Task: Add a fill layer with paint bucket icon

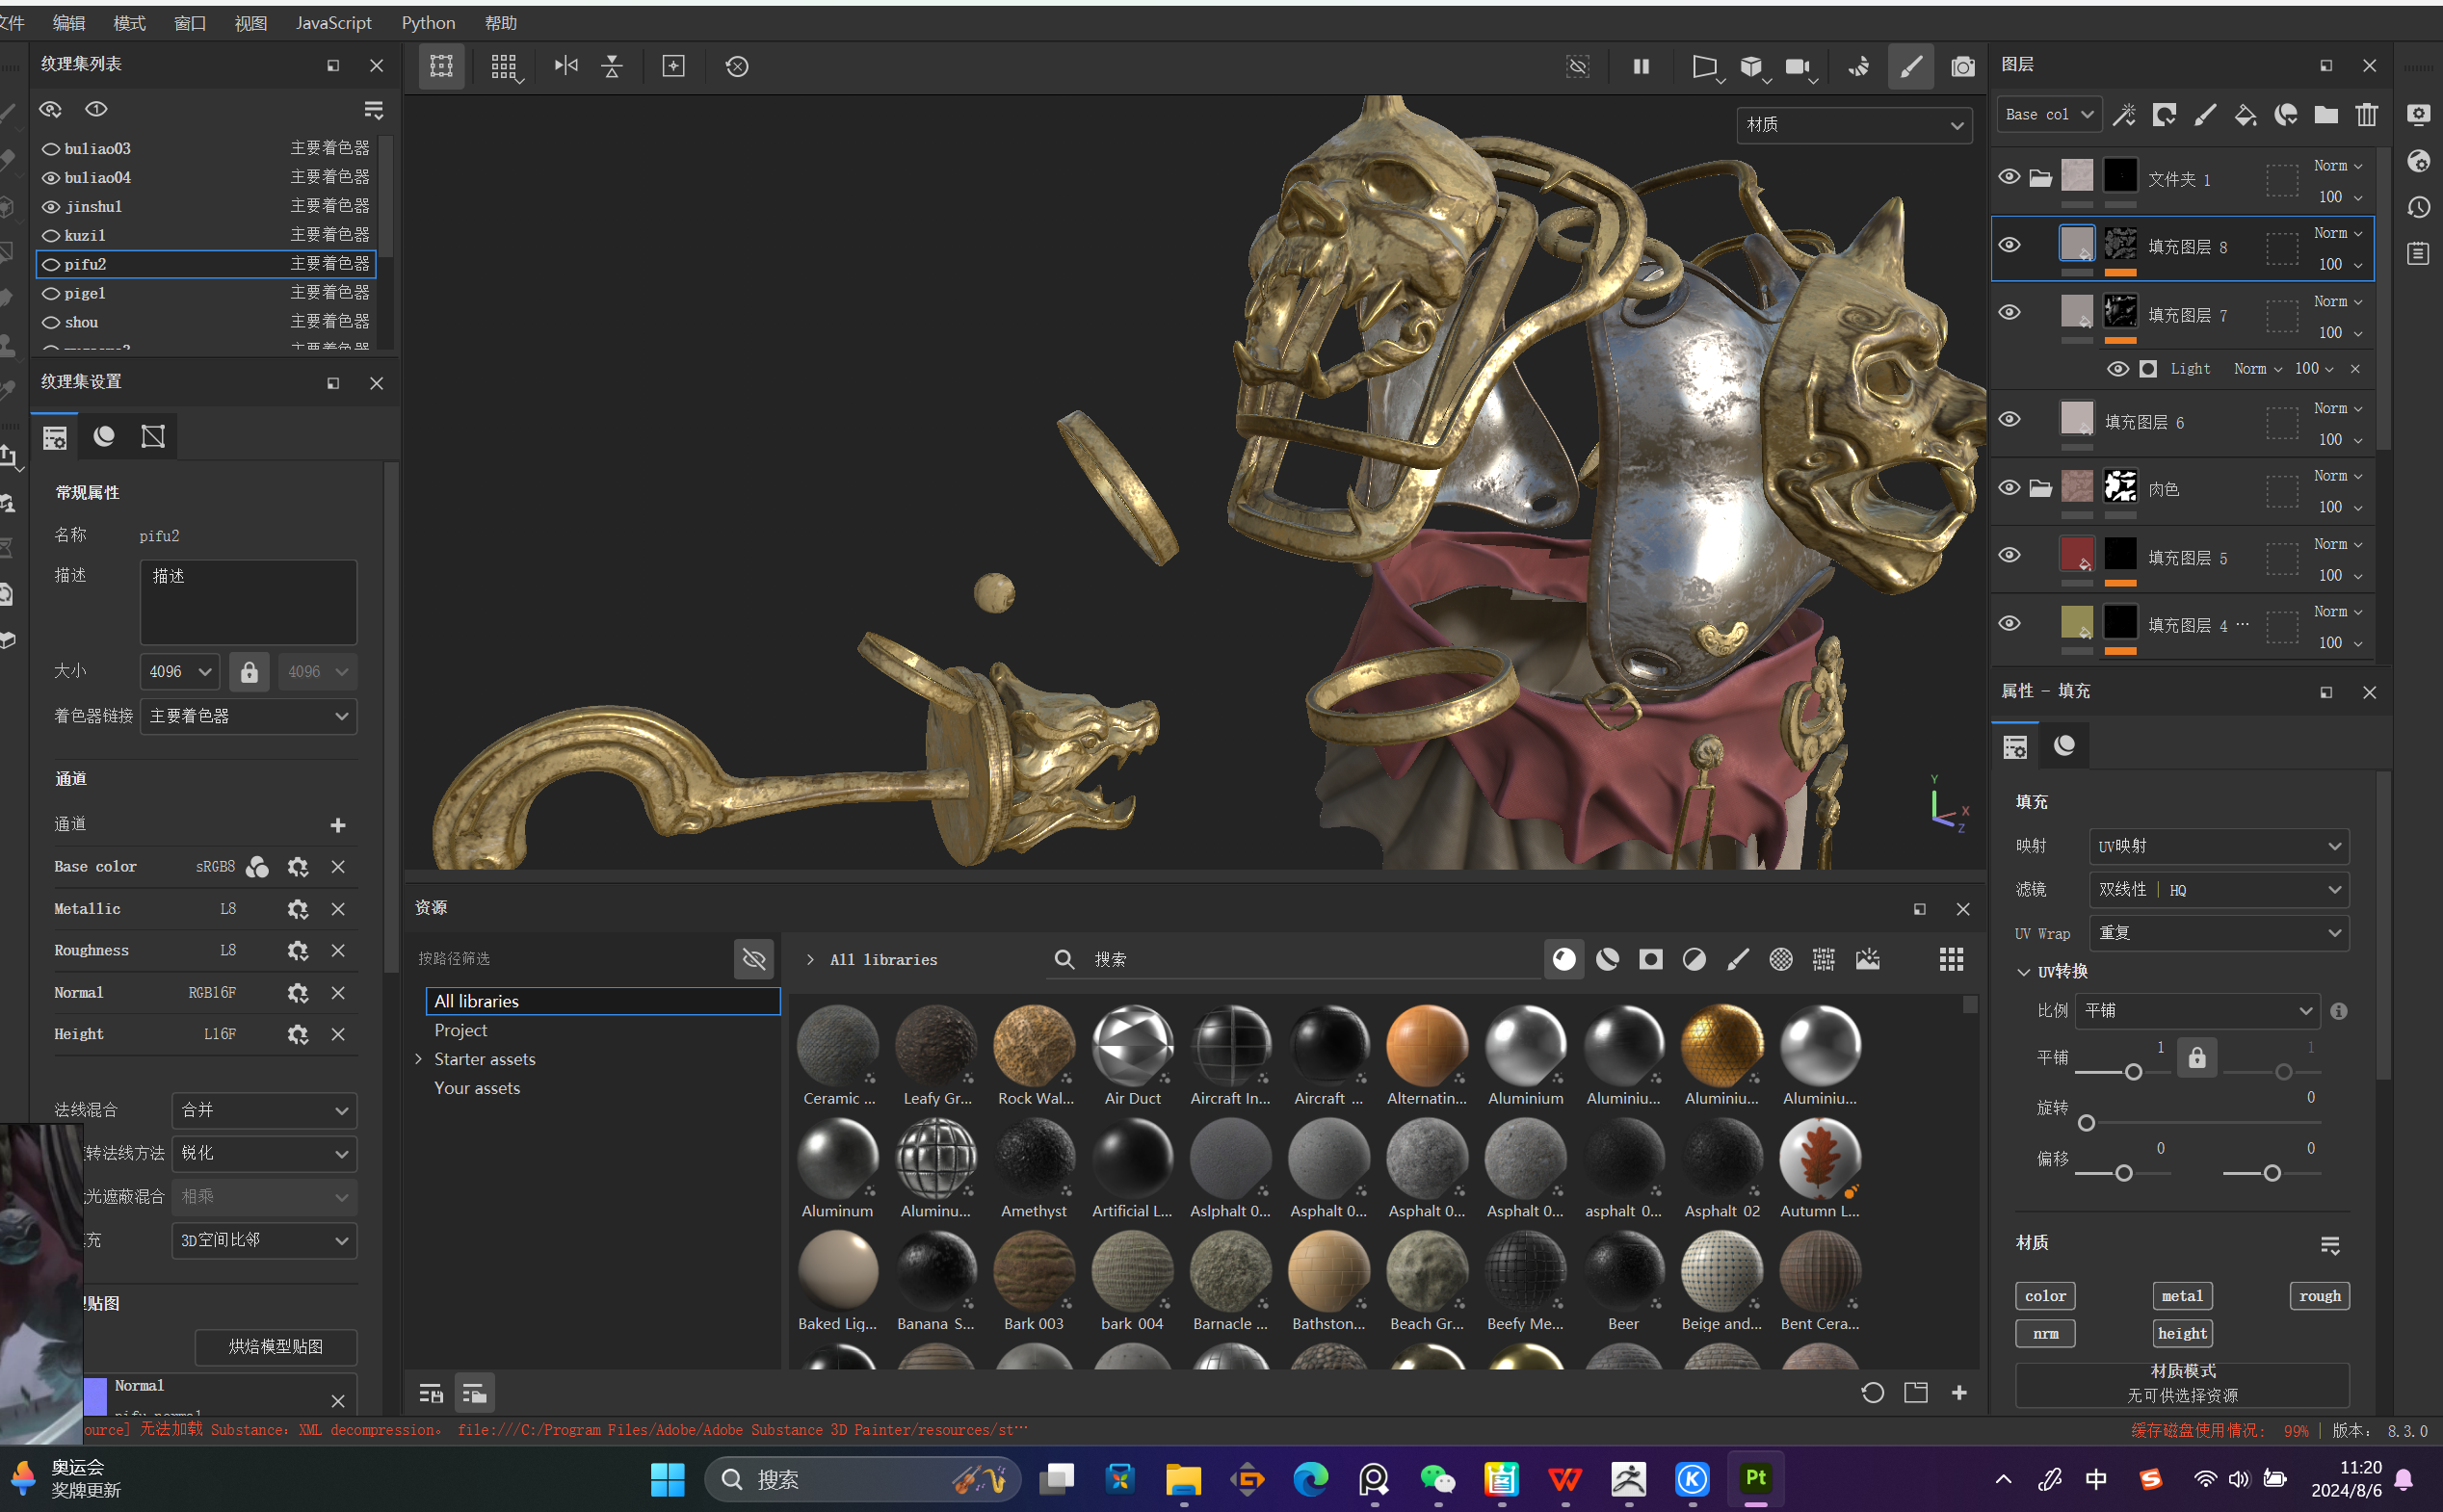Action: coord(2245,115)
